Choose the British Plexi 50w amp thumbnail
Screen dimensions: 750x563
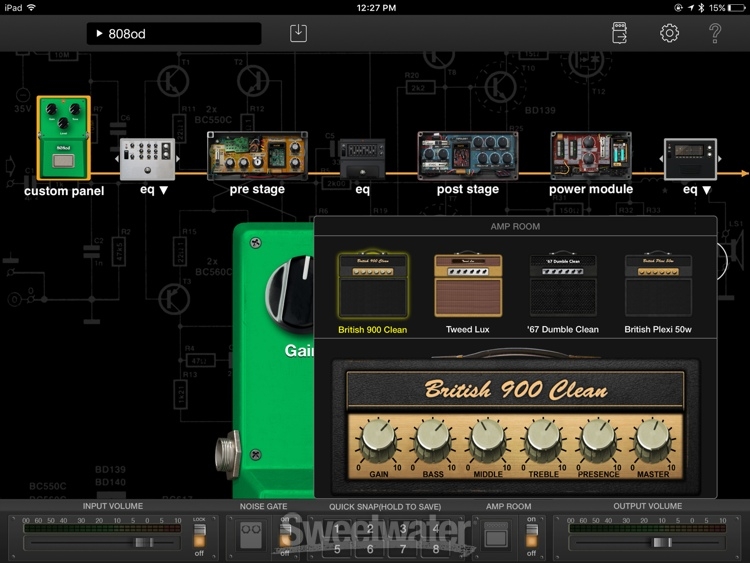pyautogui.click(x=658, y=286)
